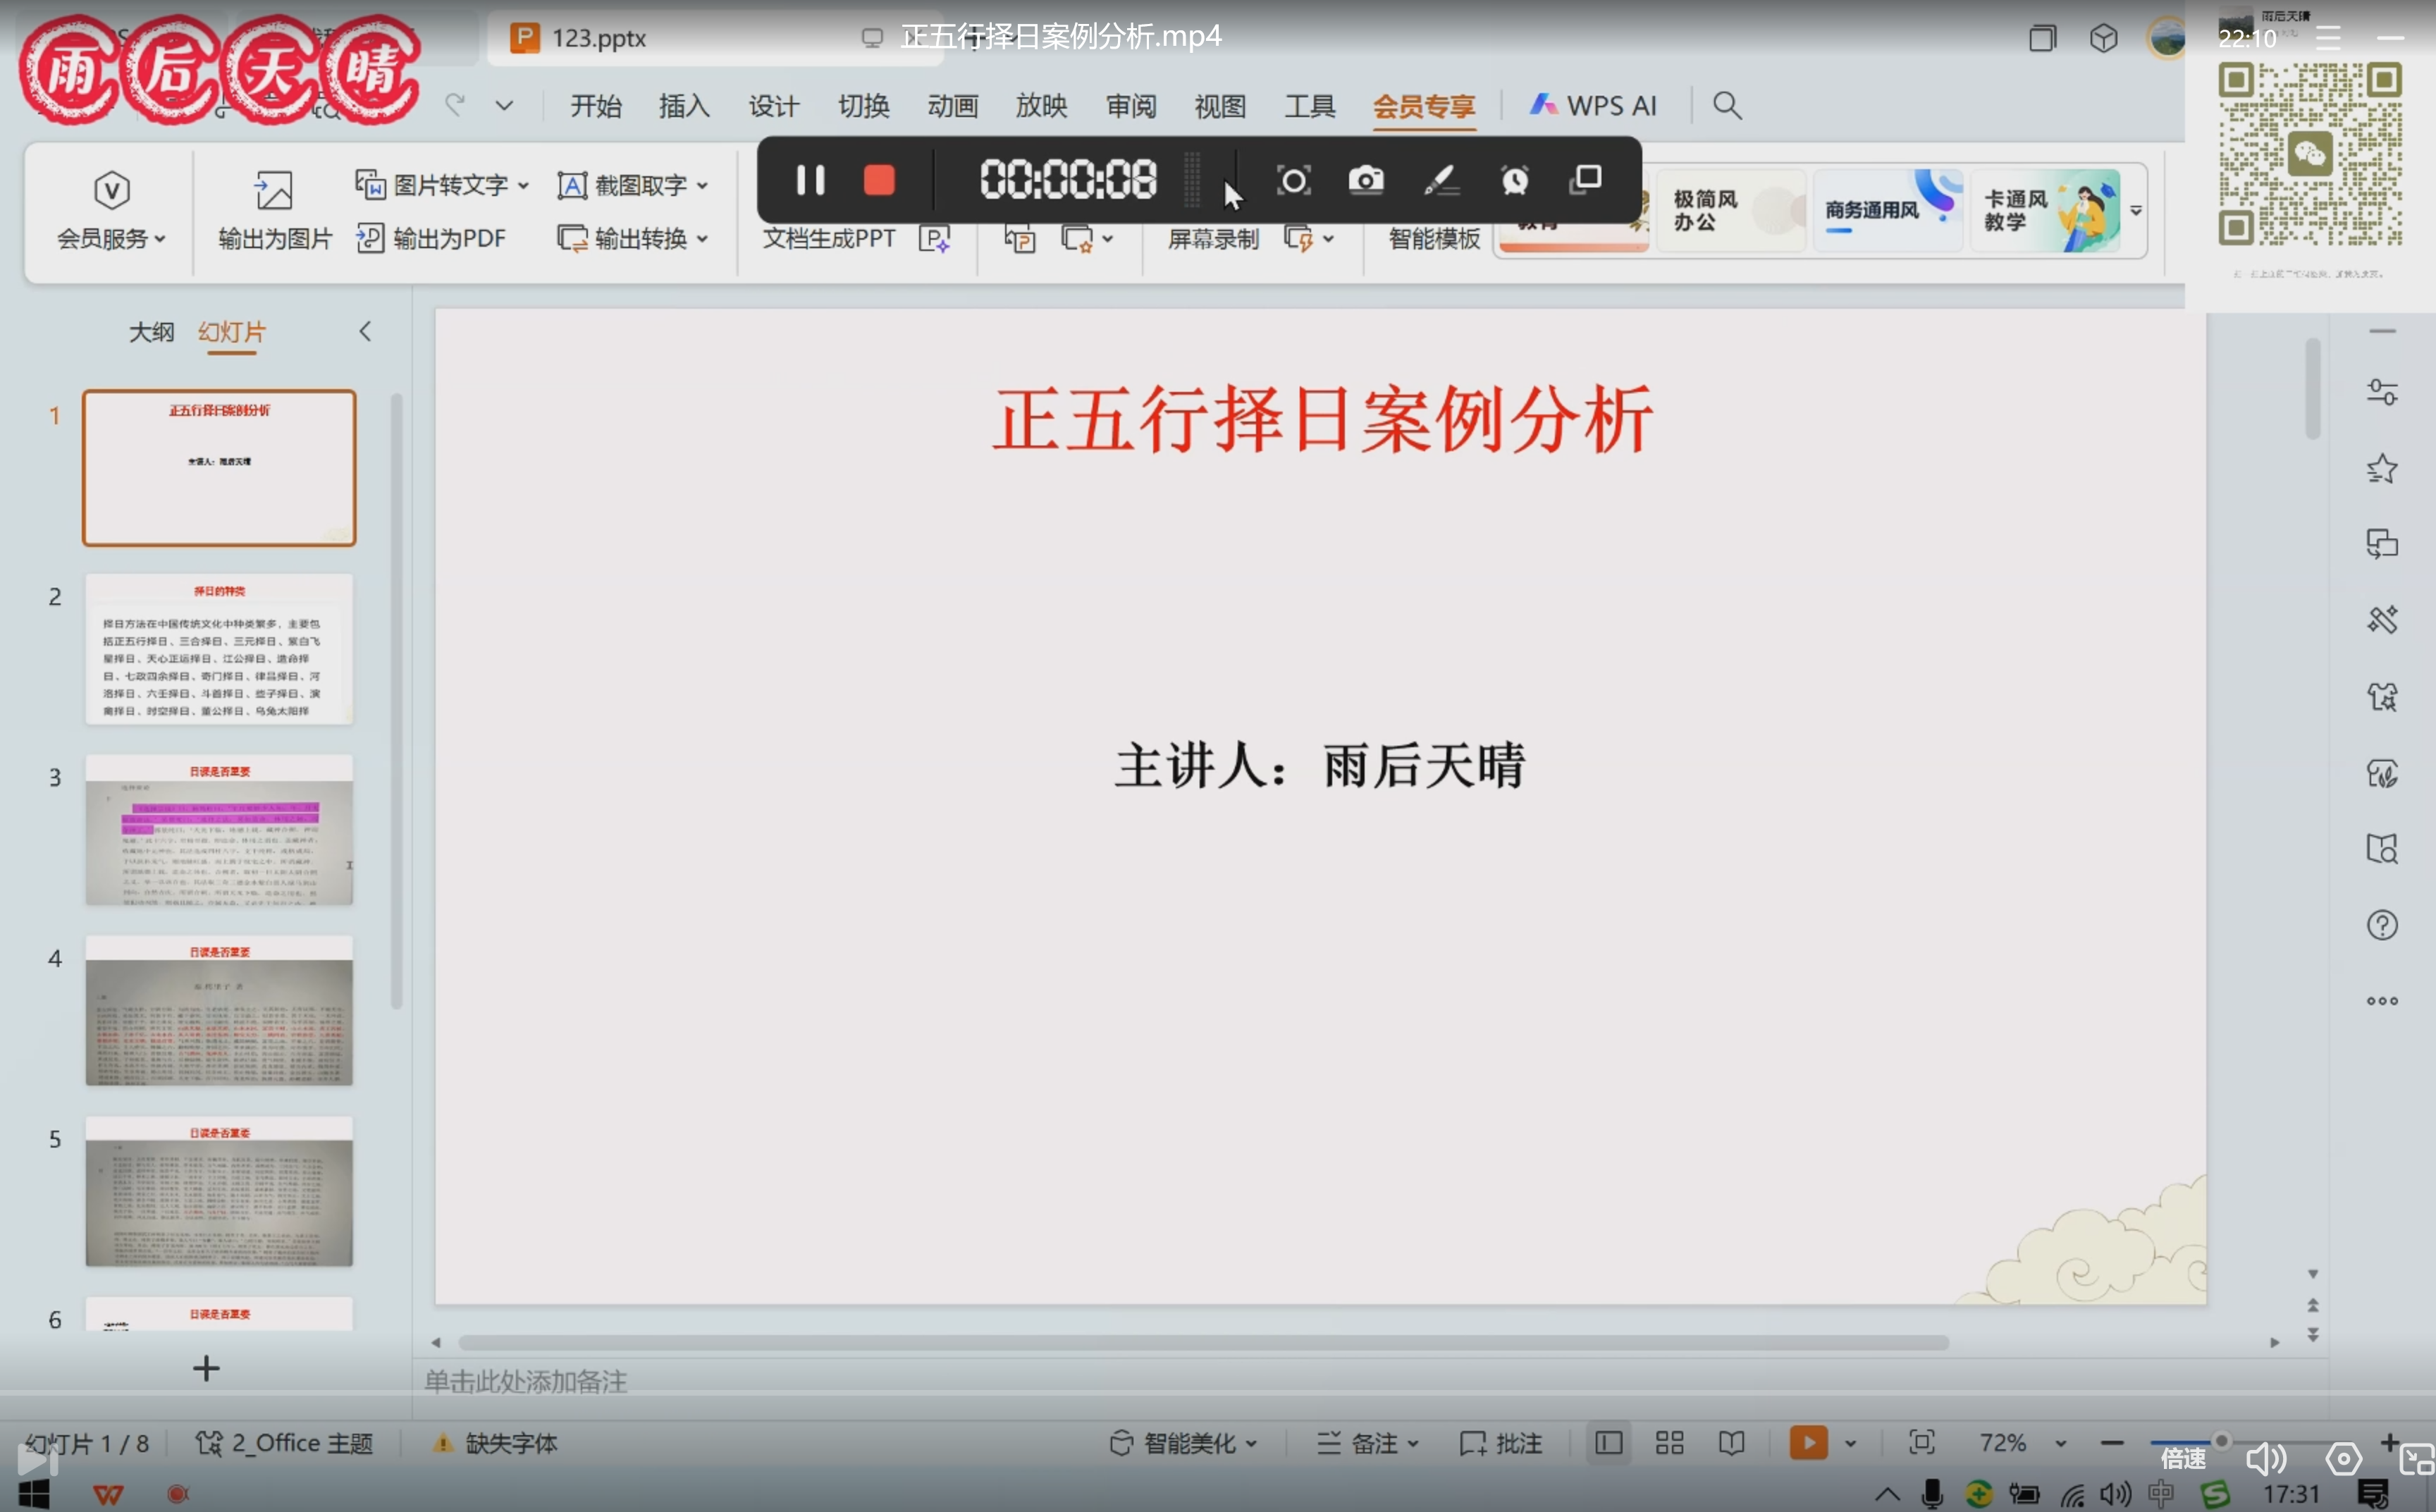The height and width of the screenshot is (1512, 2436).
Task: Select slide 5 thumbnail
Action: (219, 1191)
